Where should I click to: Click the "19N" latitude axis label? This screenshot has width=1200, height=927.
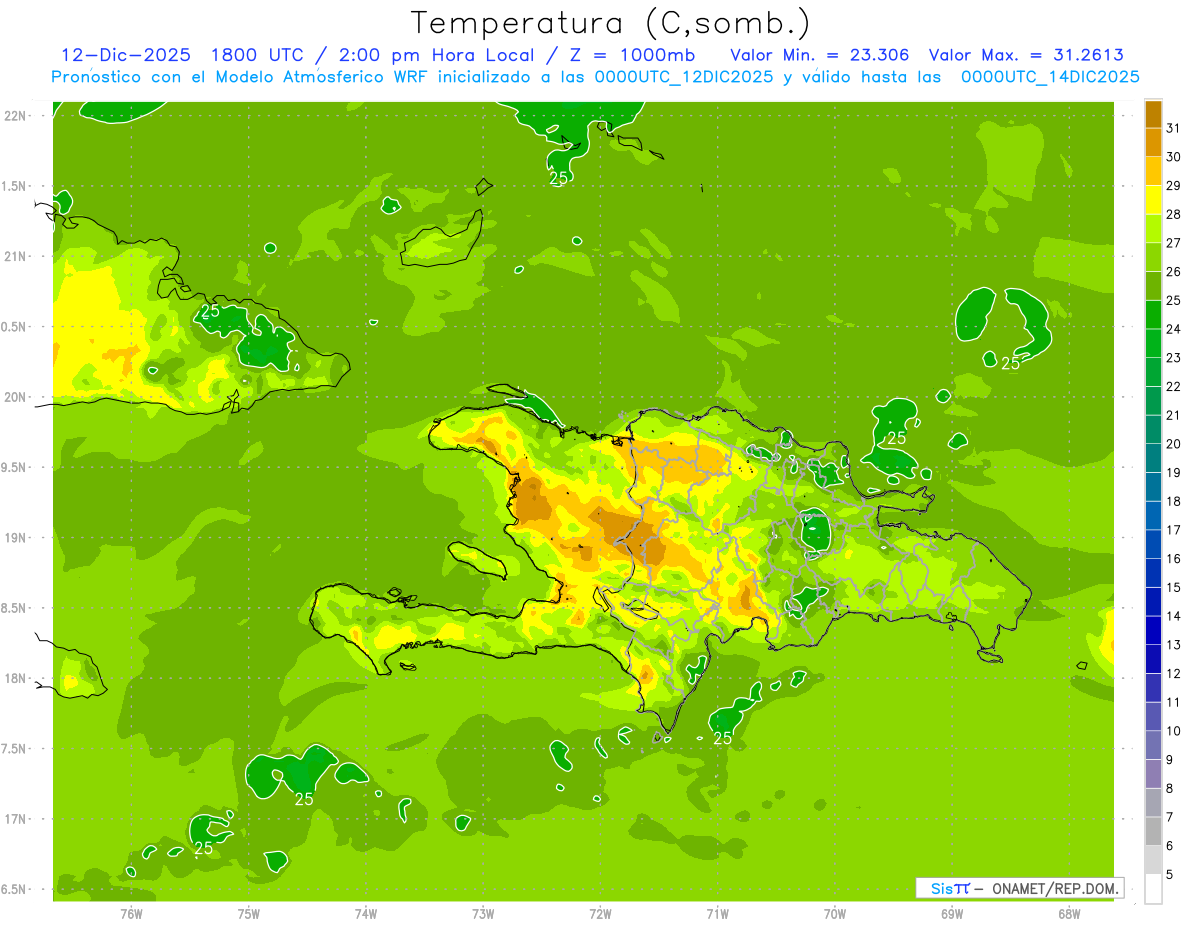[16, 538]
